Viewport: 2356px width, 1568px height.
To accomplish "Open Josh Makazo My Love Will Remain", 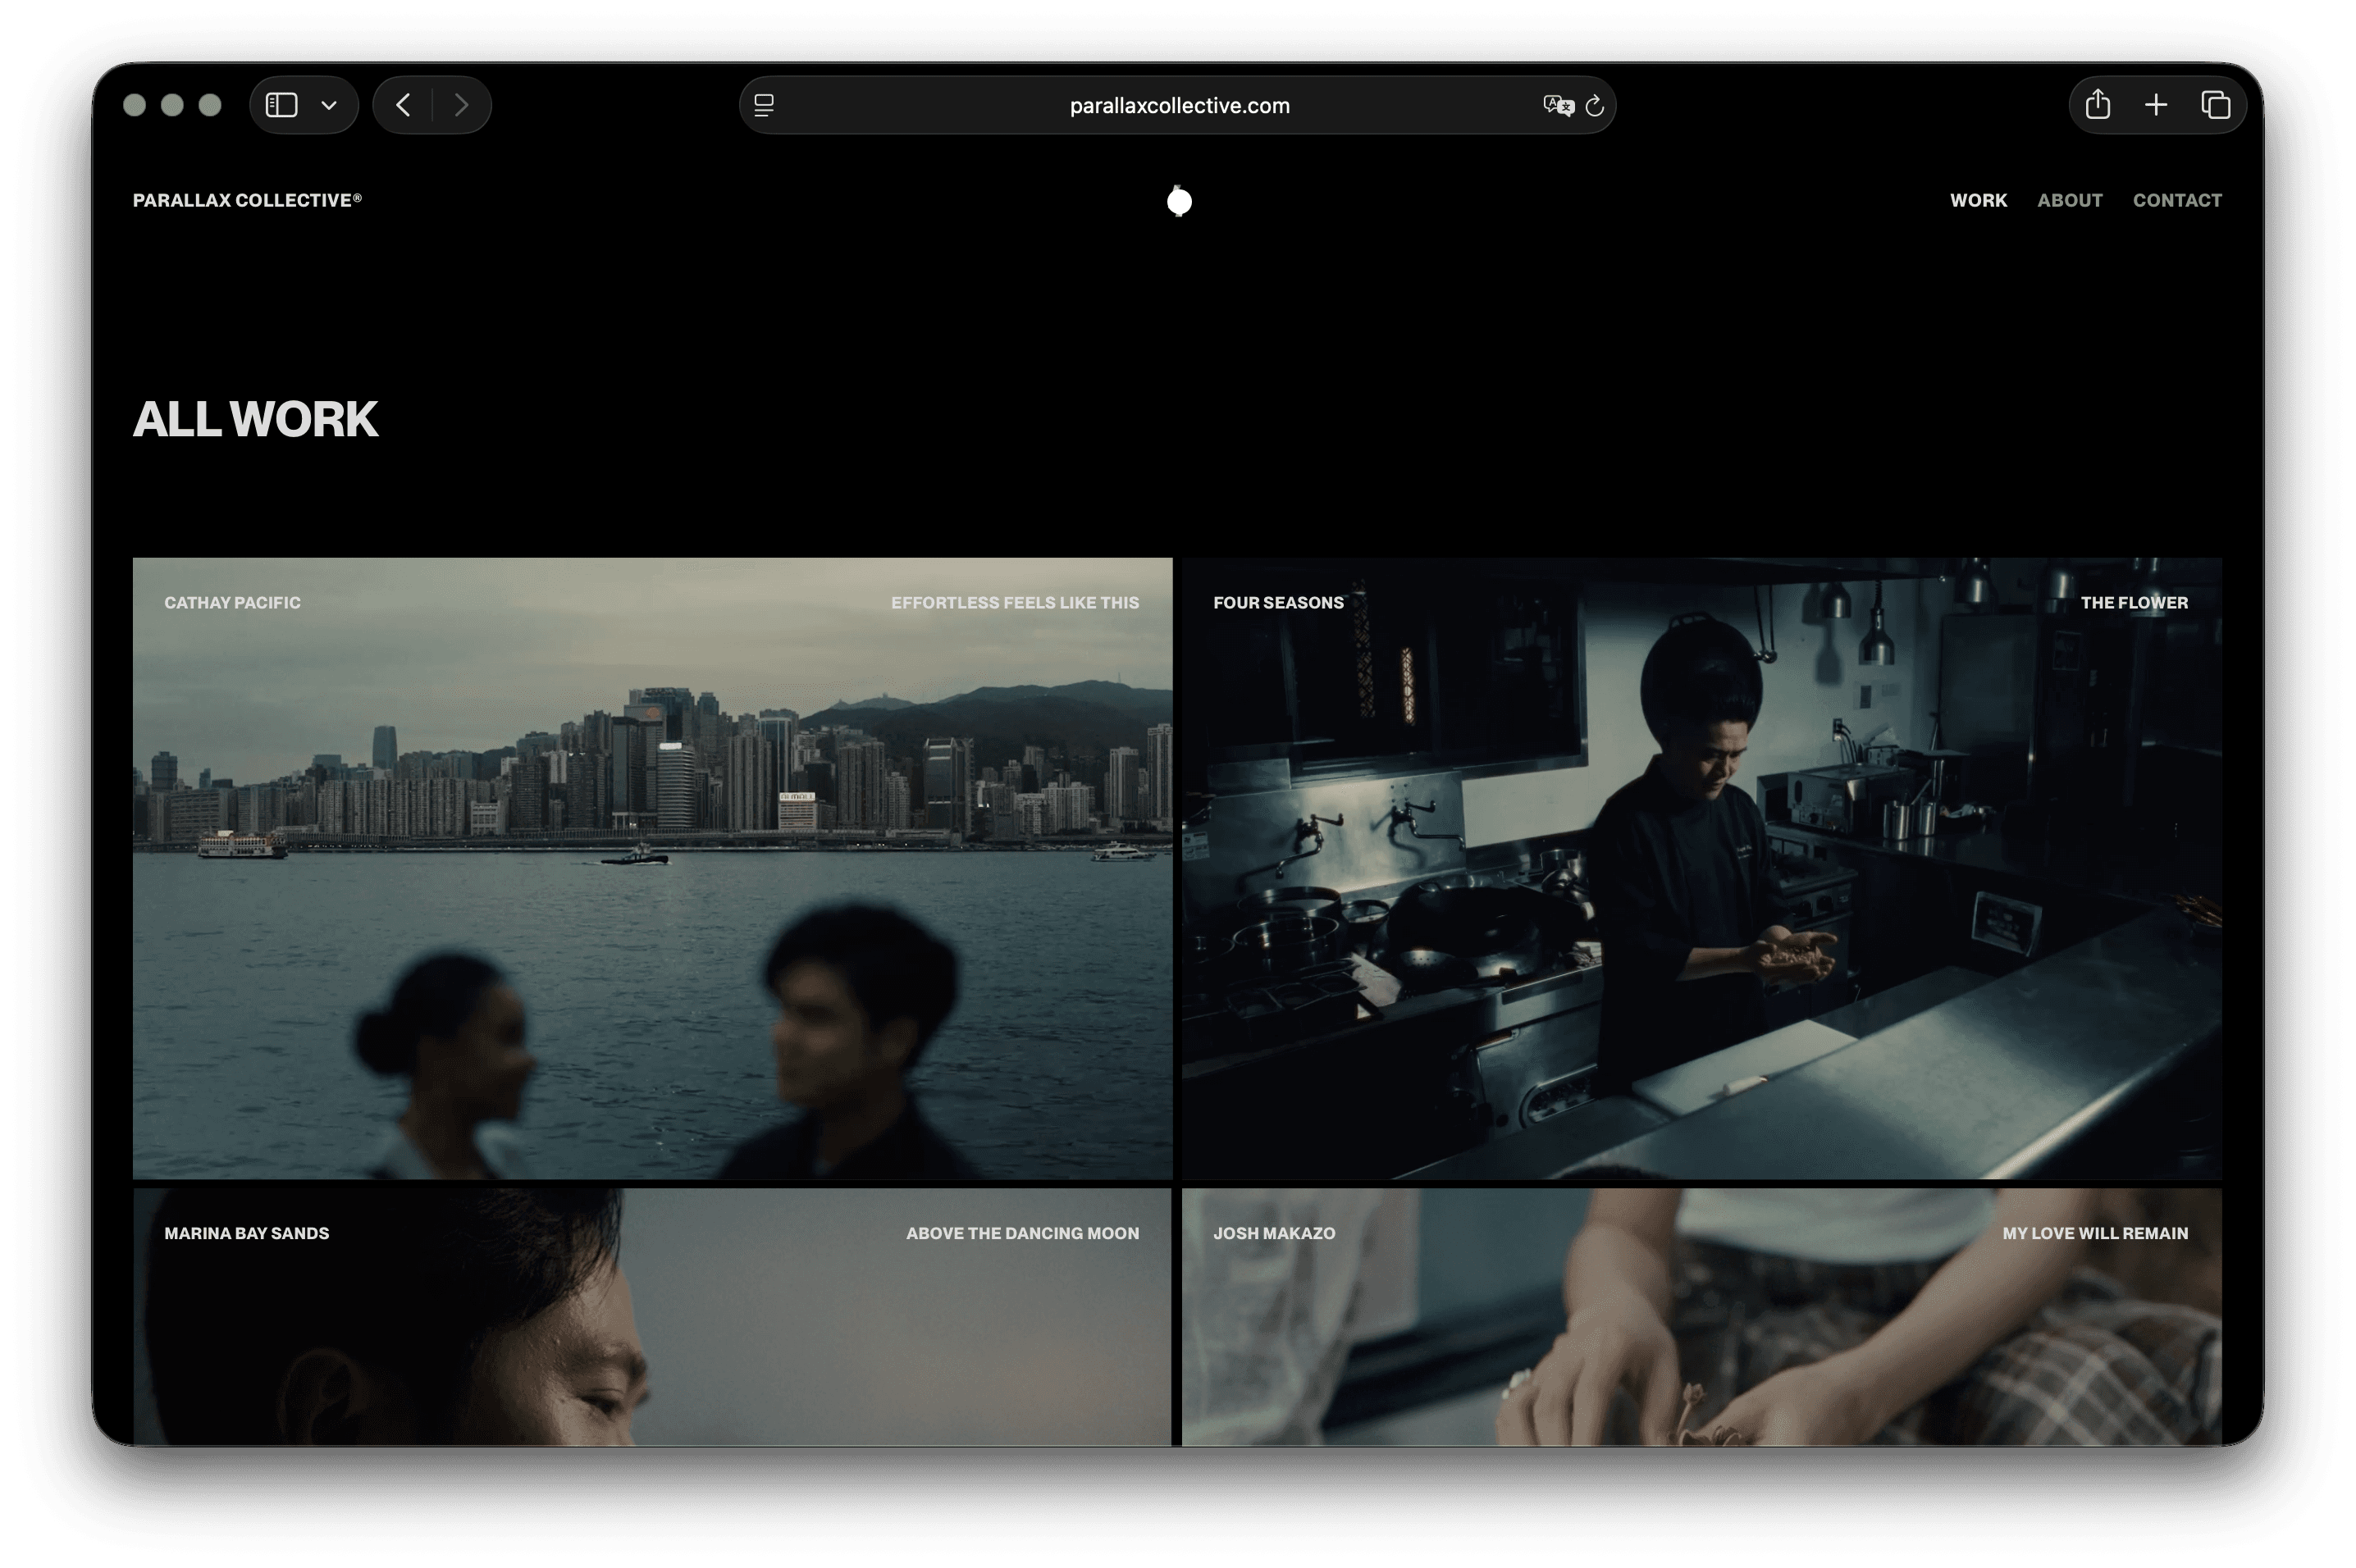I will pyautogui.click(x=1701, y=1316).
